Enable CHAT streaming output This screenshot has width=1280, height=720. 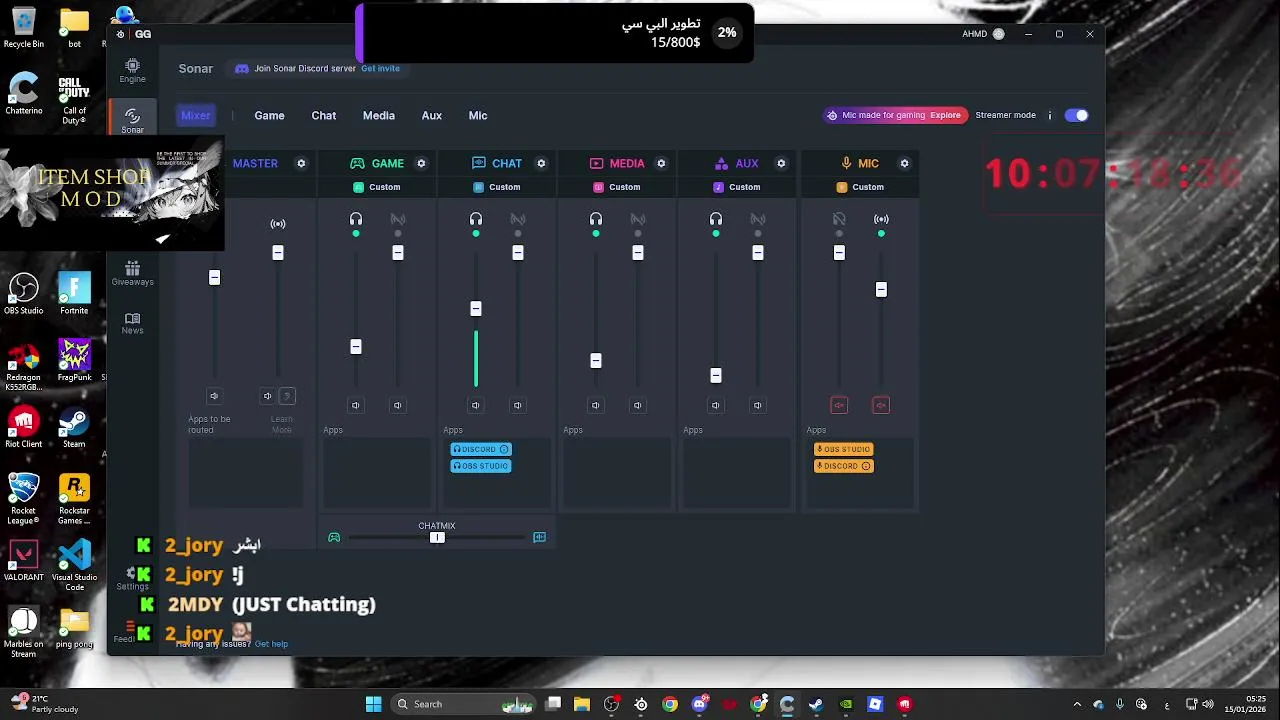(x=518, y=219)
